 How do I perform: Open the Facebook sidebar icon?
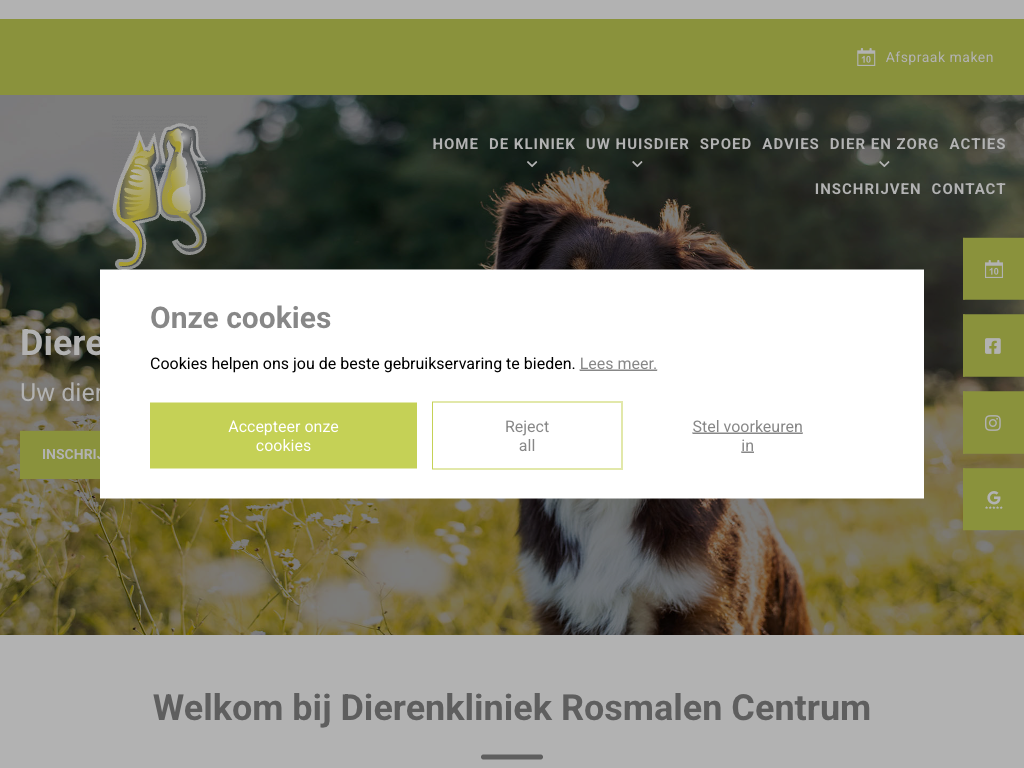pos(993,346)
